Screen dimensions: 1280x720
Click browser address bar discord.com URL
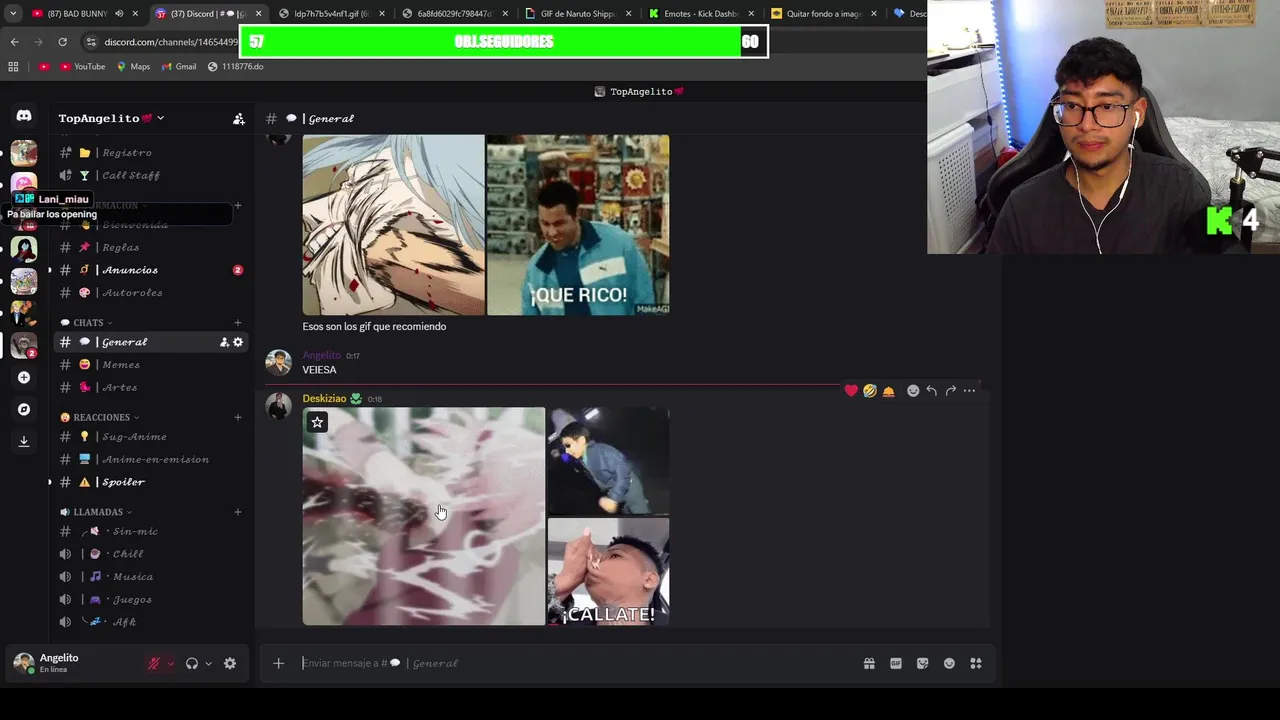(170, 42)
